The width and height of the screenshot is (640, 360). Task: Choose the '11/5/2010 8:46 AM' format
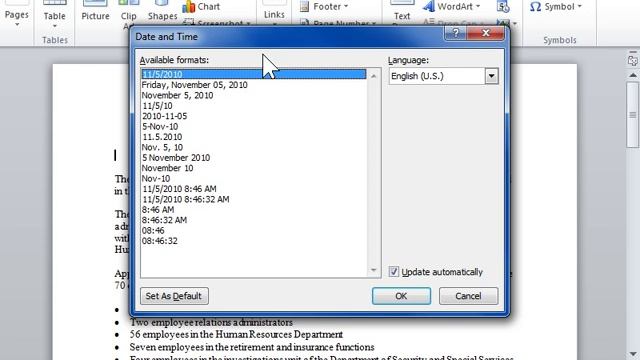[179, 189]
